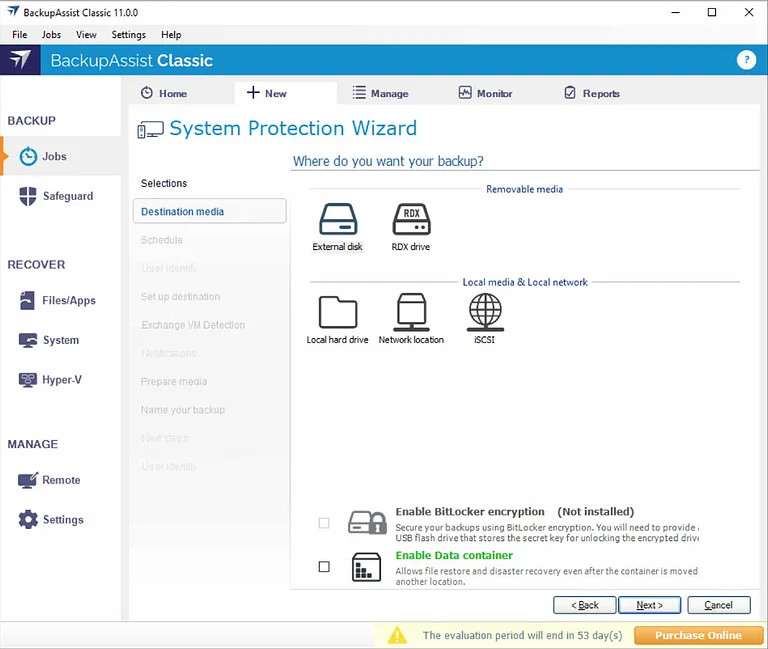Click the Enable Data container green label

coord(454,555)
